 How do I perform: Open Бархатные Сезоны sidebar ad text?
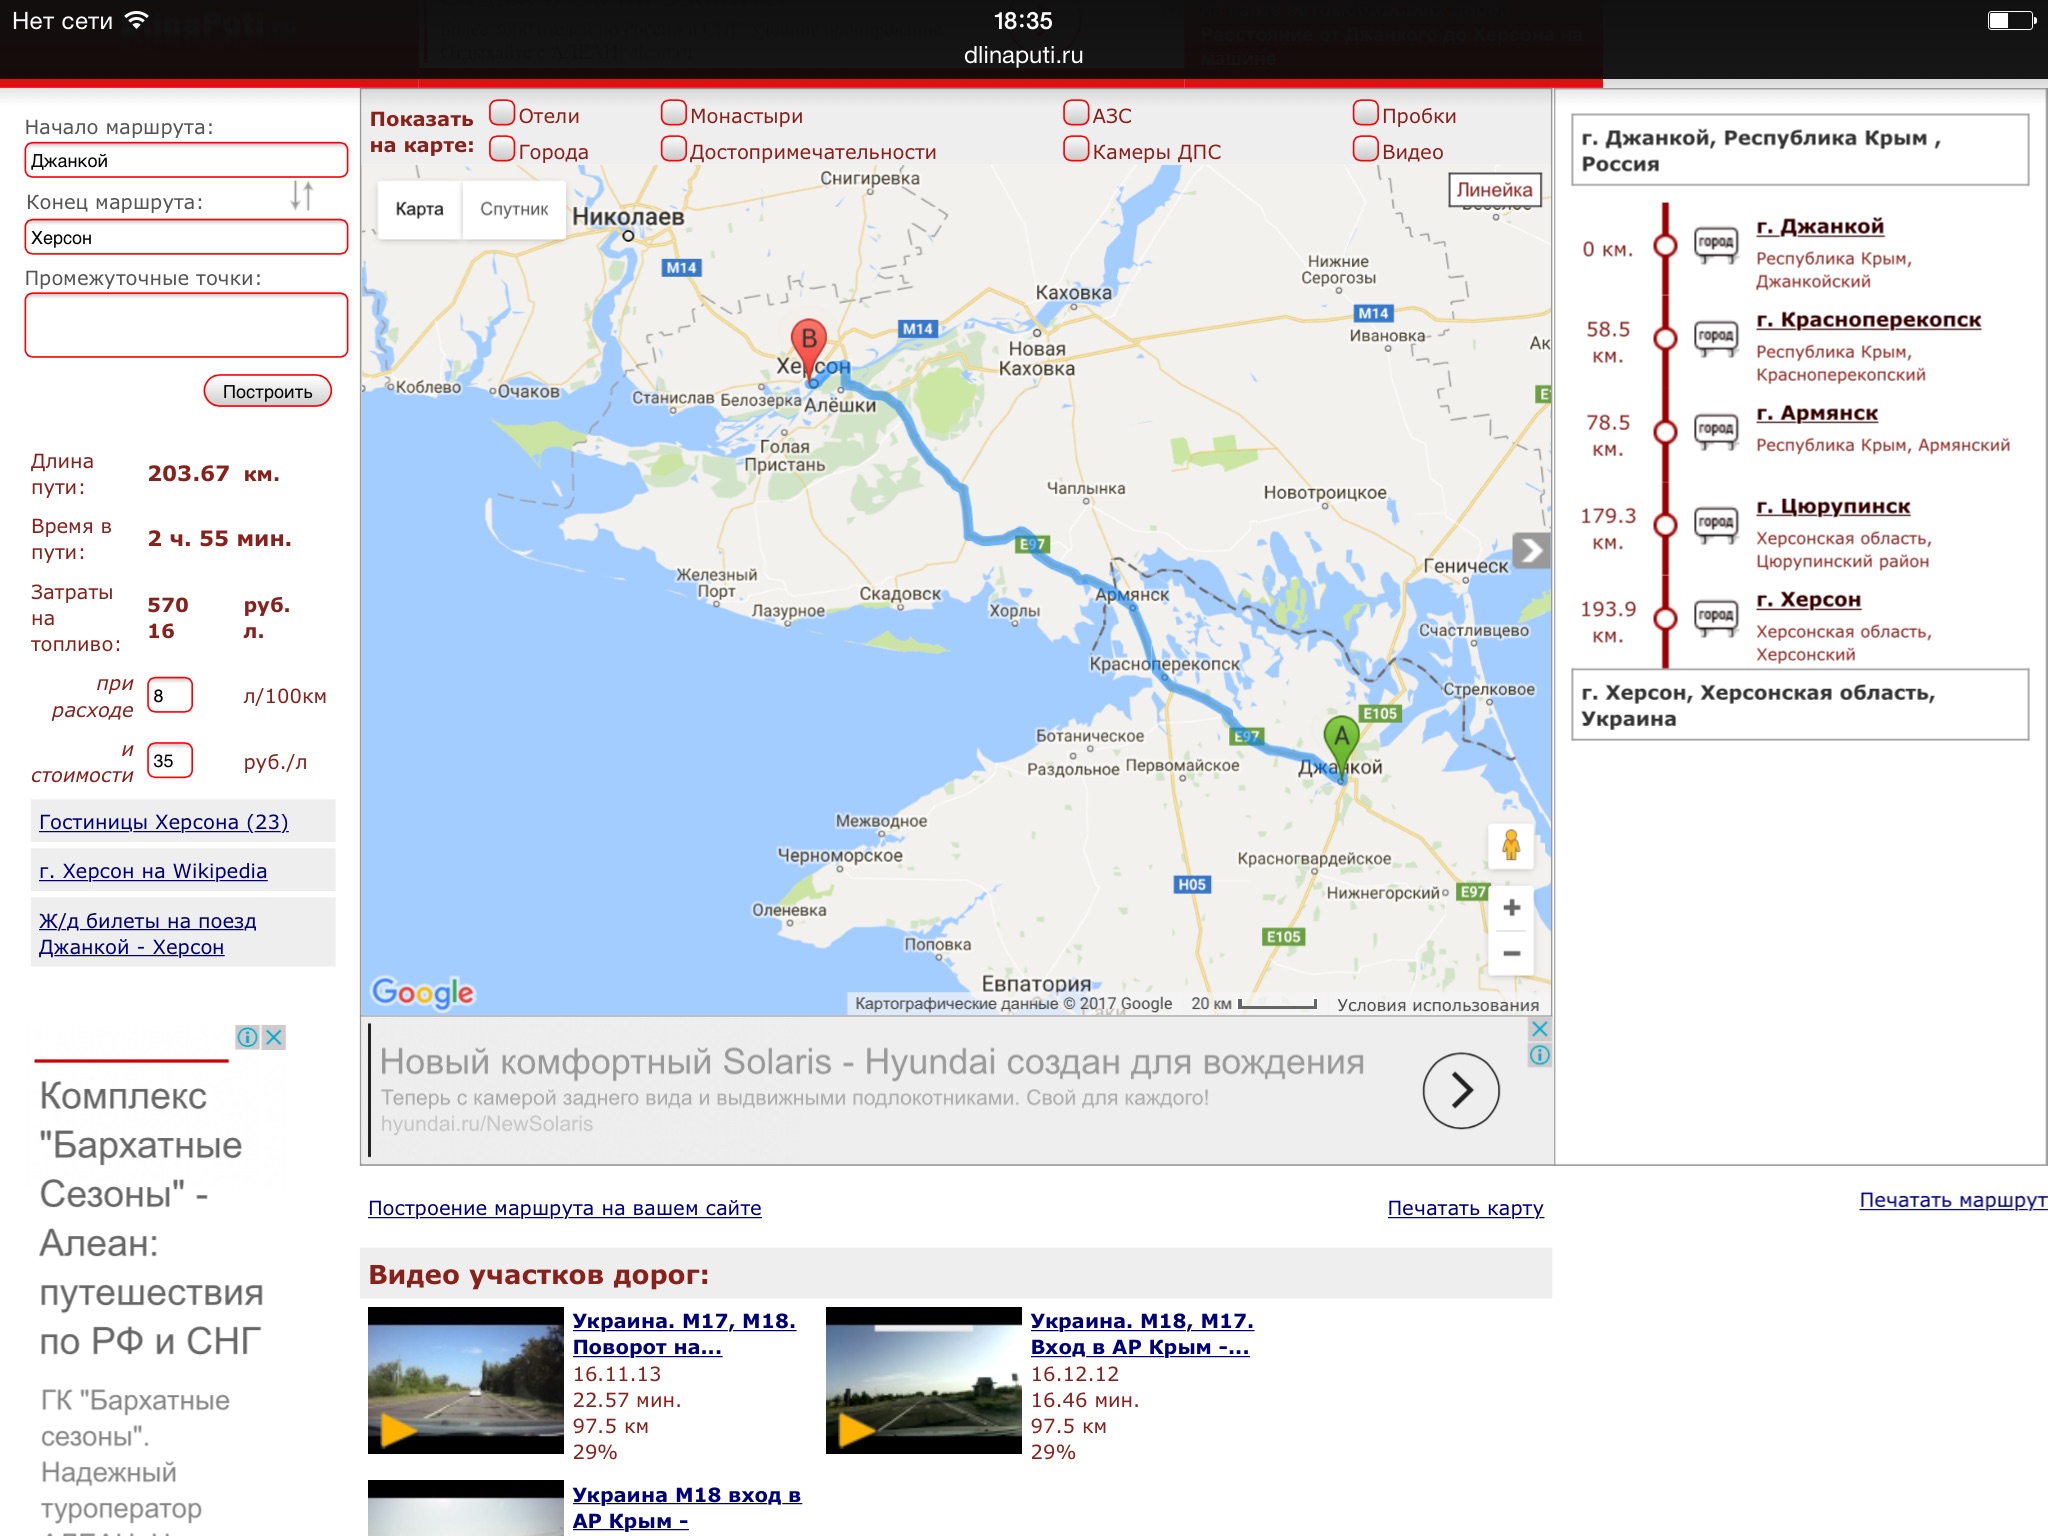151,1218
